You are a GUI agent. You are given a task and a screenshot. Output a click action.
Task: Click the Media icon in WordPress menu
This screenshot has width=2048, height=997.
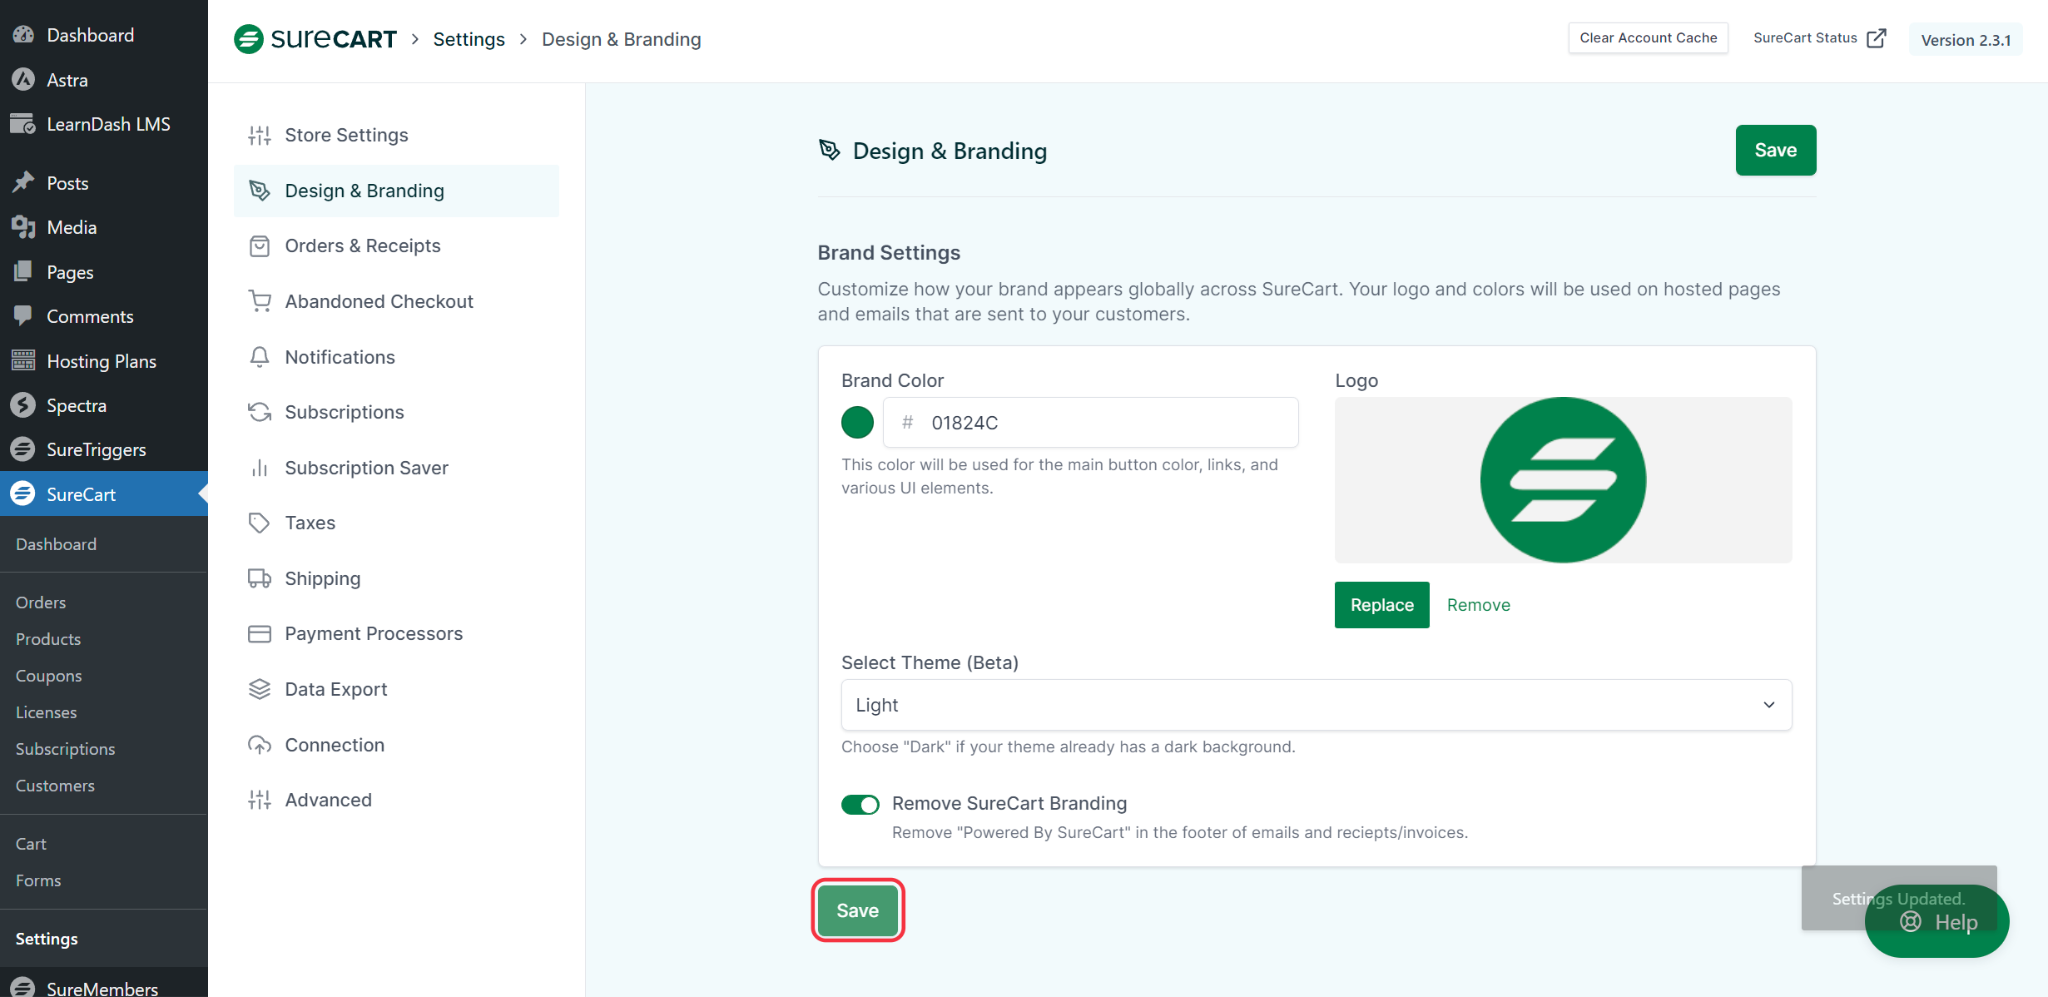(x=23, y=227)
